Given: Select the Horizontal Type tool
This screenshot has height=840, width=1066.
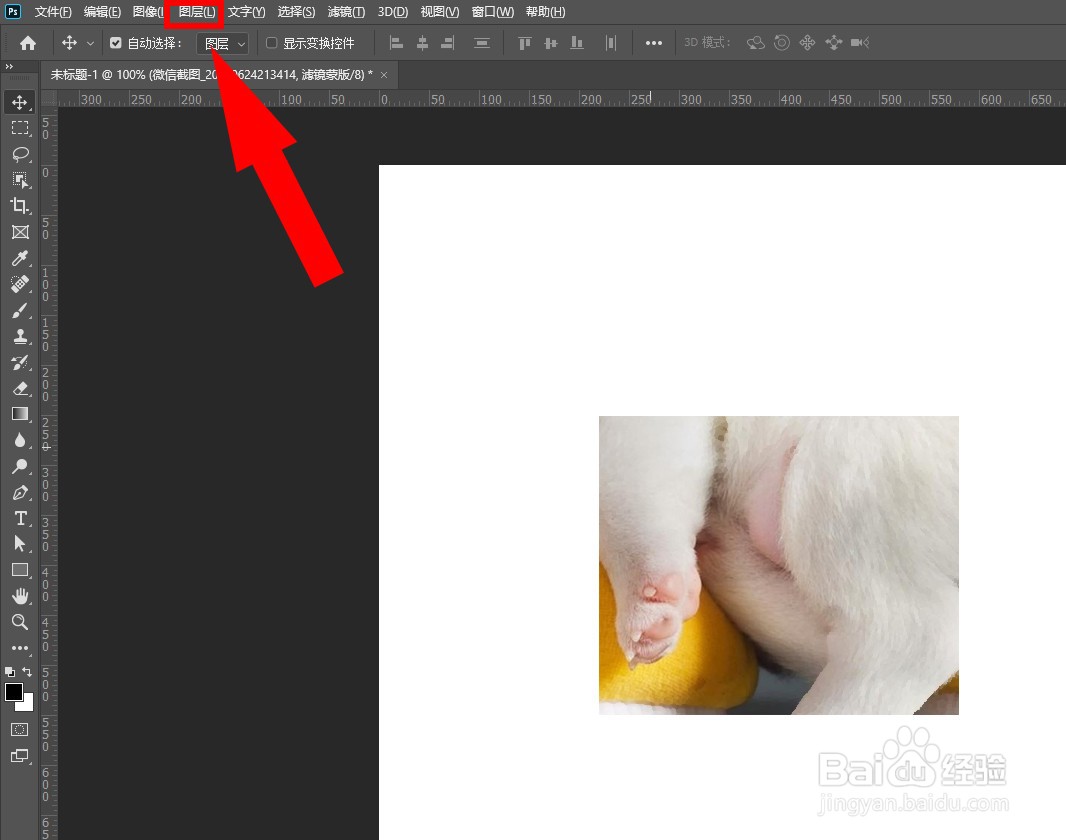Looking at the screenshot, I should 20,518.
